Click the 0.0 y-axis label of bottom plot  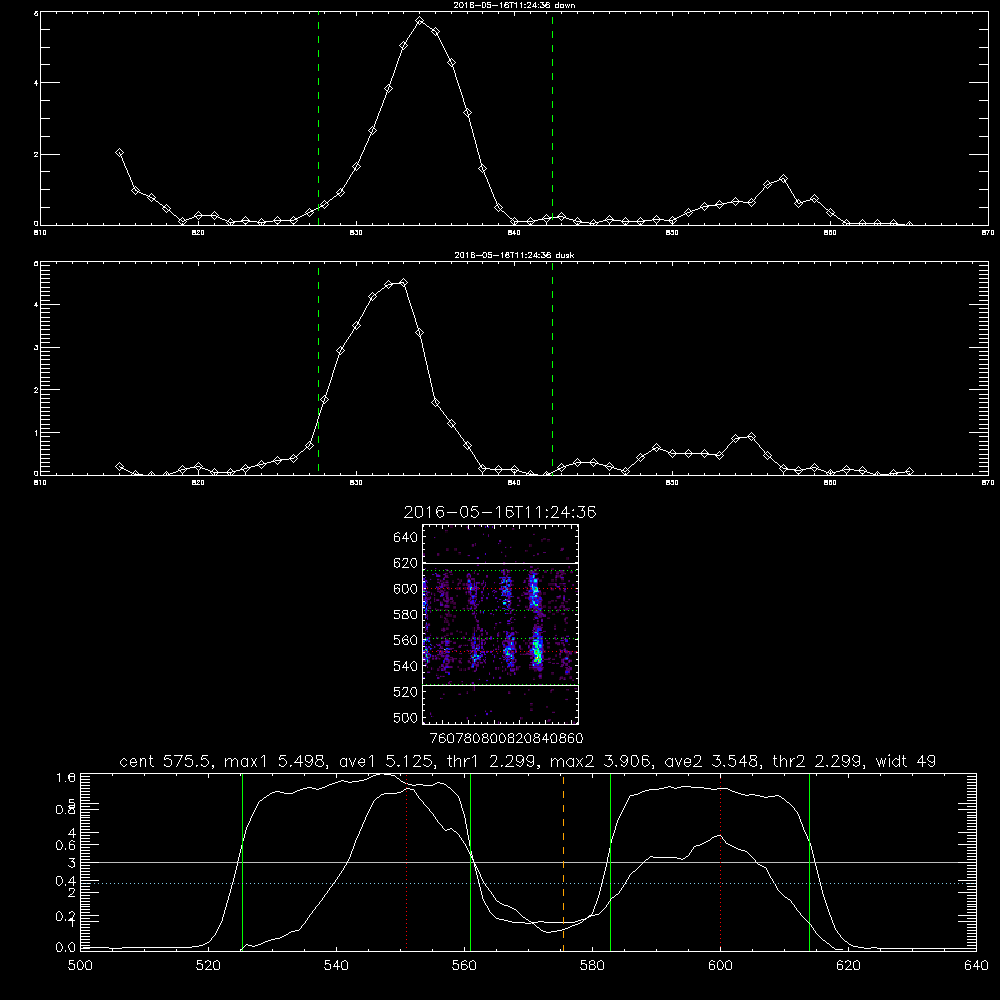point(66,948)
